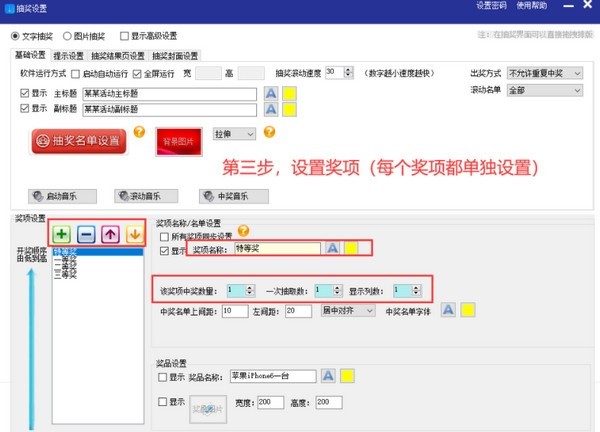Select the 图片抽奖 radio button
The width and height of the screenshot is (600, 432).
tap(67, 36)
